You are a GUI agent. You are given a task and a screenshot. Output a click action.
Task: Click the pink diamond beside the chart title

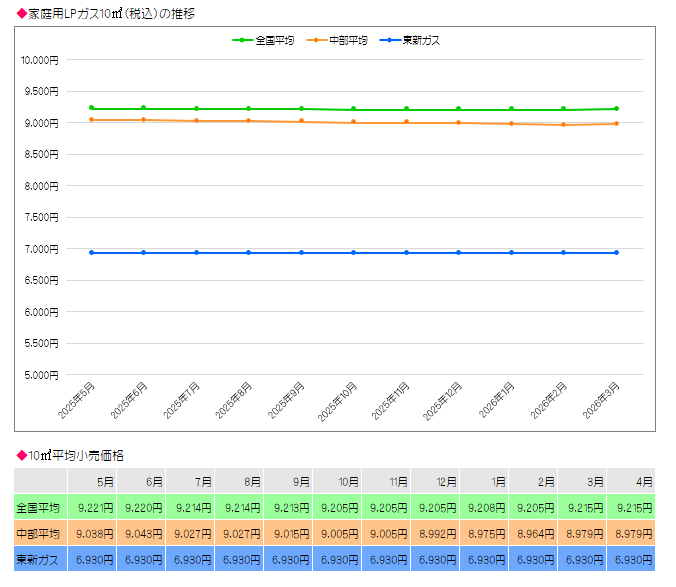20,12
